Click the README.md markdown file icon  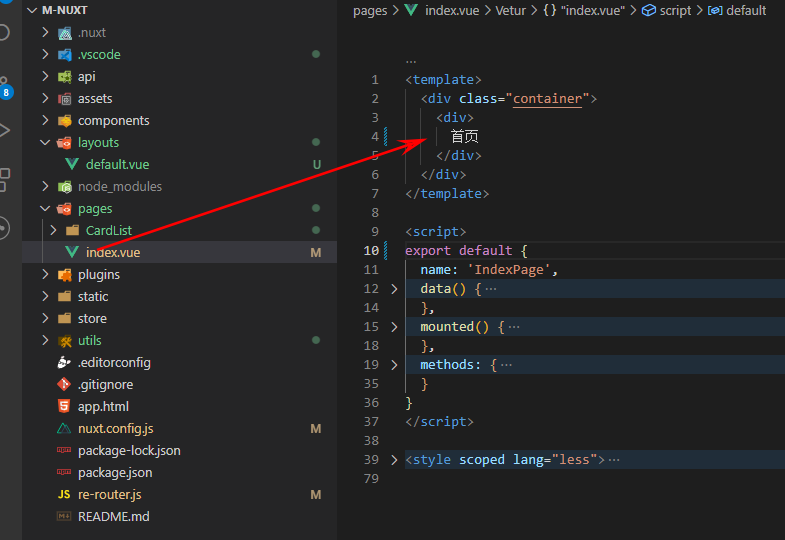click(64, 516)
